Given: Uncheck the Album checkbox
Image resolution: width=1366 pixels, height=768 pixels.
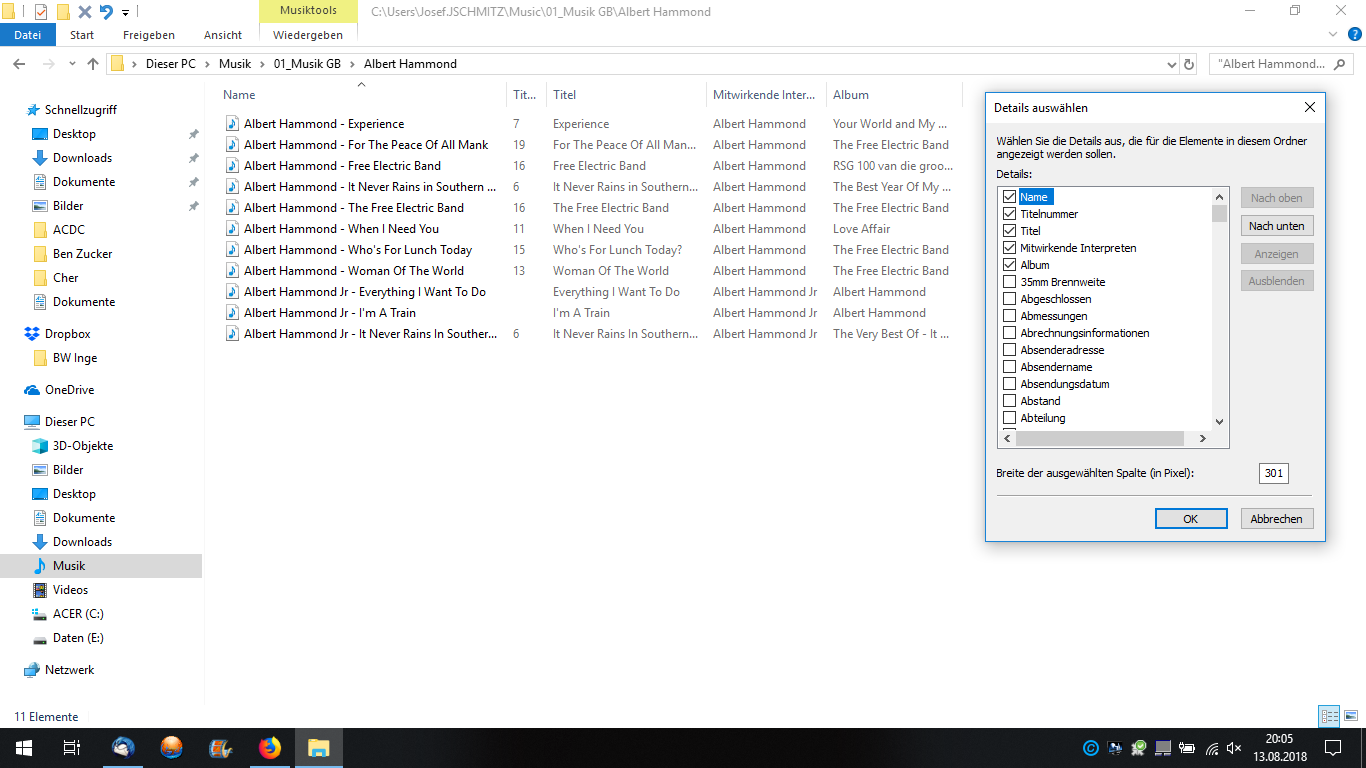Looking at the screenshot, I should [1010, 265].
